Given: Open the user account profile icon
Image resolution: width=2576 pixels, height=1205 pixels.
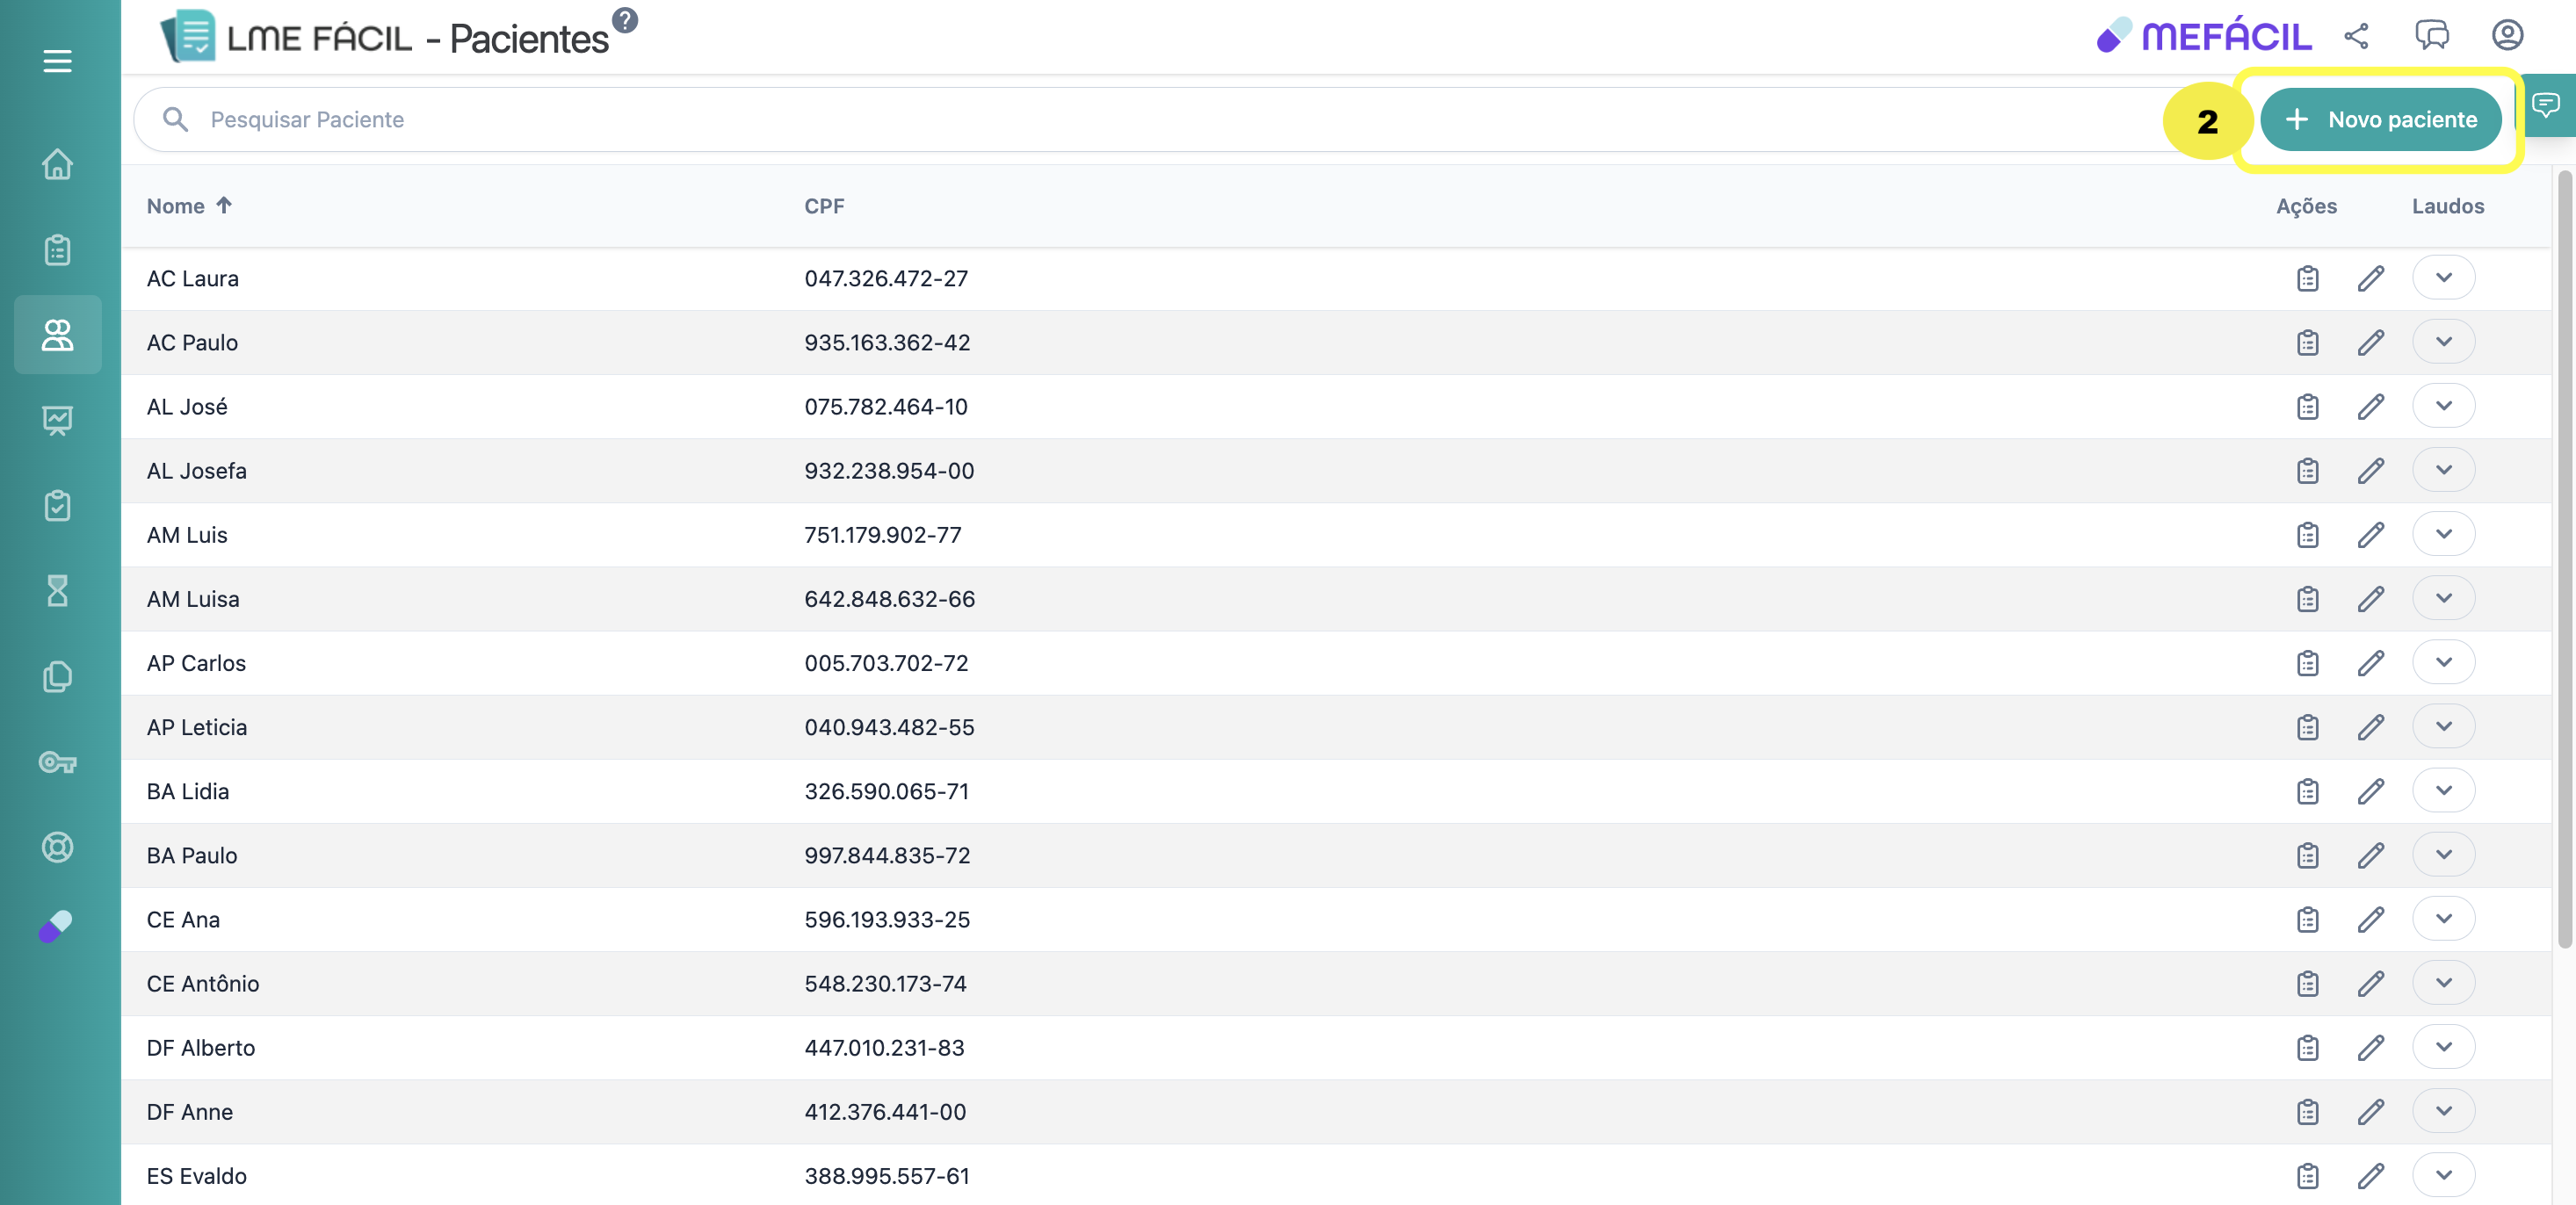Looking at the screenshot, I should coord(2506,36).
